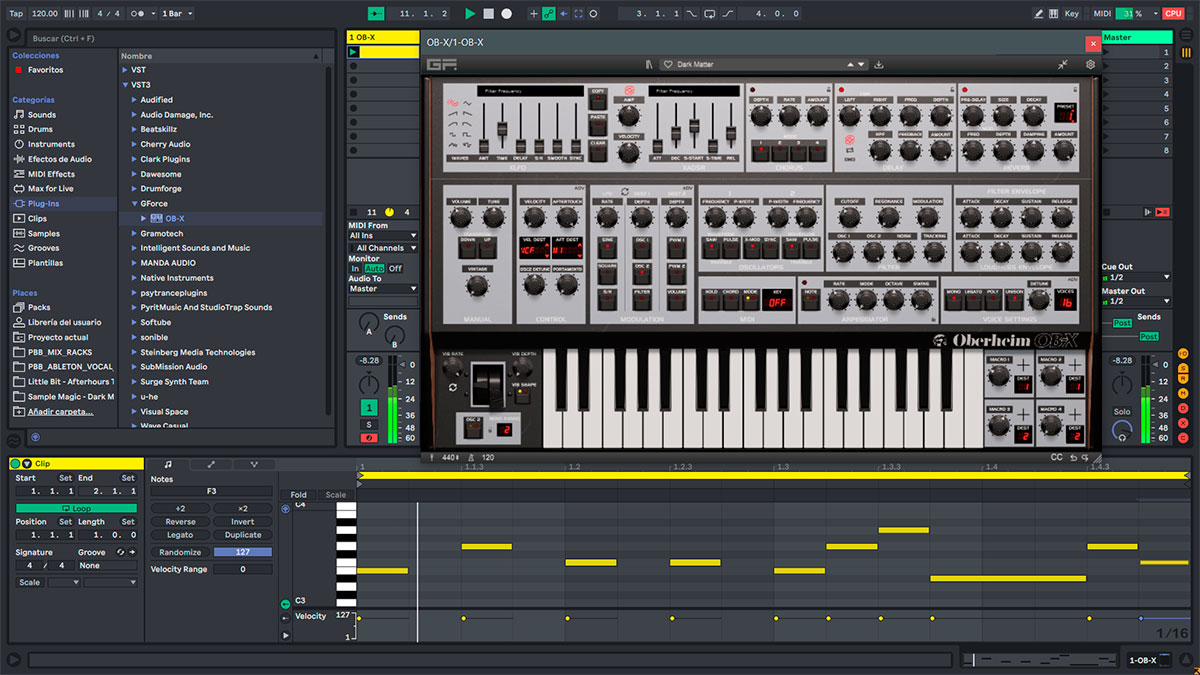The width and height of the screenshot is (1200, 675).
Task: Collapse the GForce plugin folder
Action: point(135,204)
